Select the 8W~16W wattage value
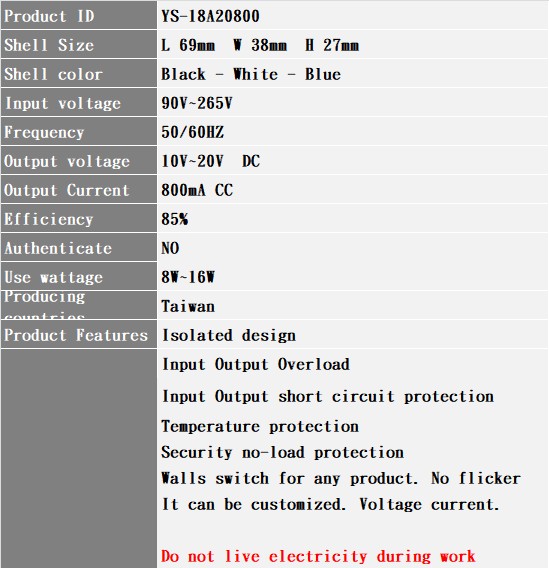Image resolution: width=549 pixels, height=568 pixels. point(188,277)
